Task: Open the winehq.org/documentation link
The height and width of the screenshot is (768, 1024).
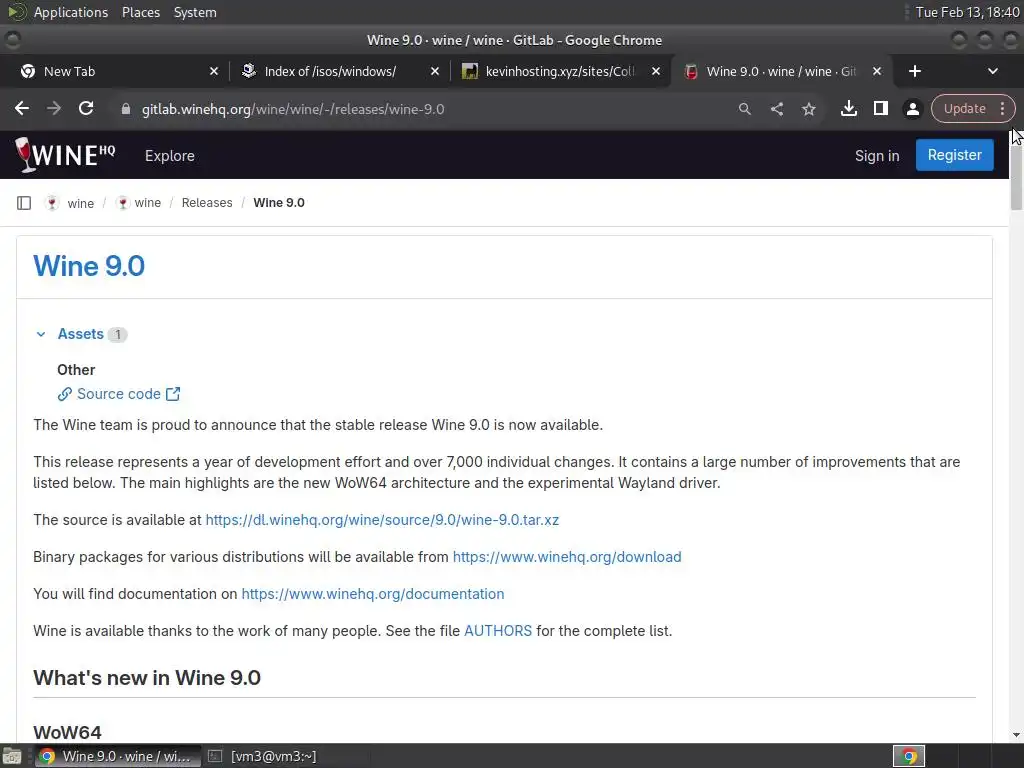Action: click(373, 594)
